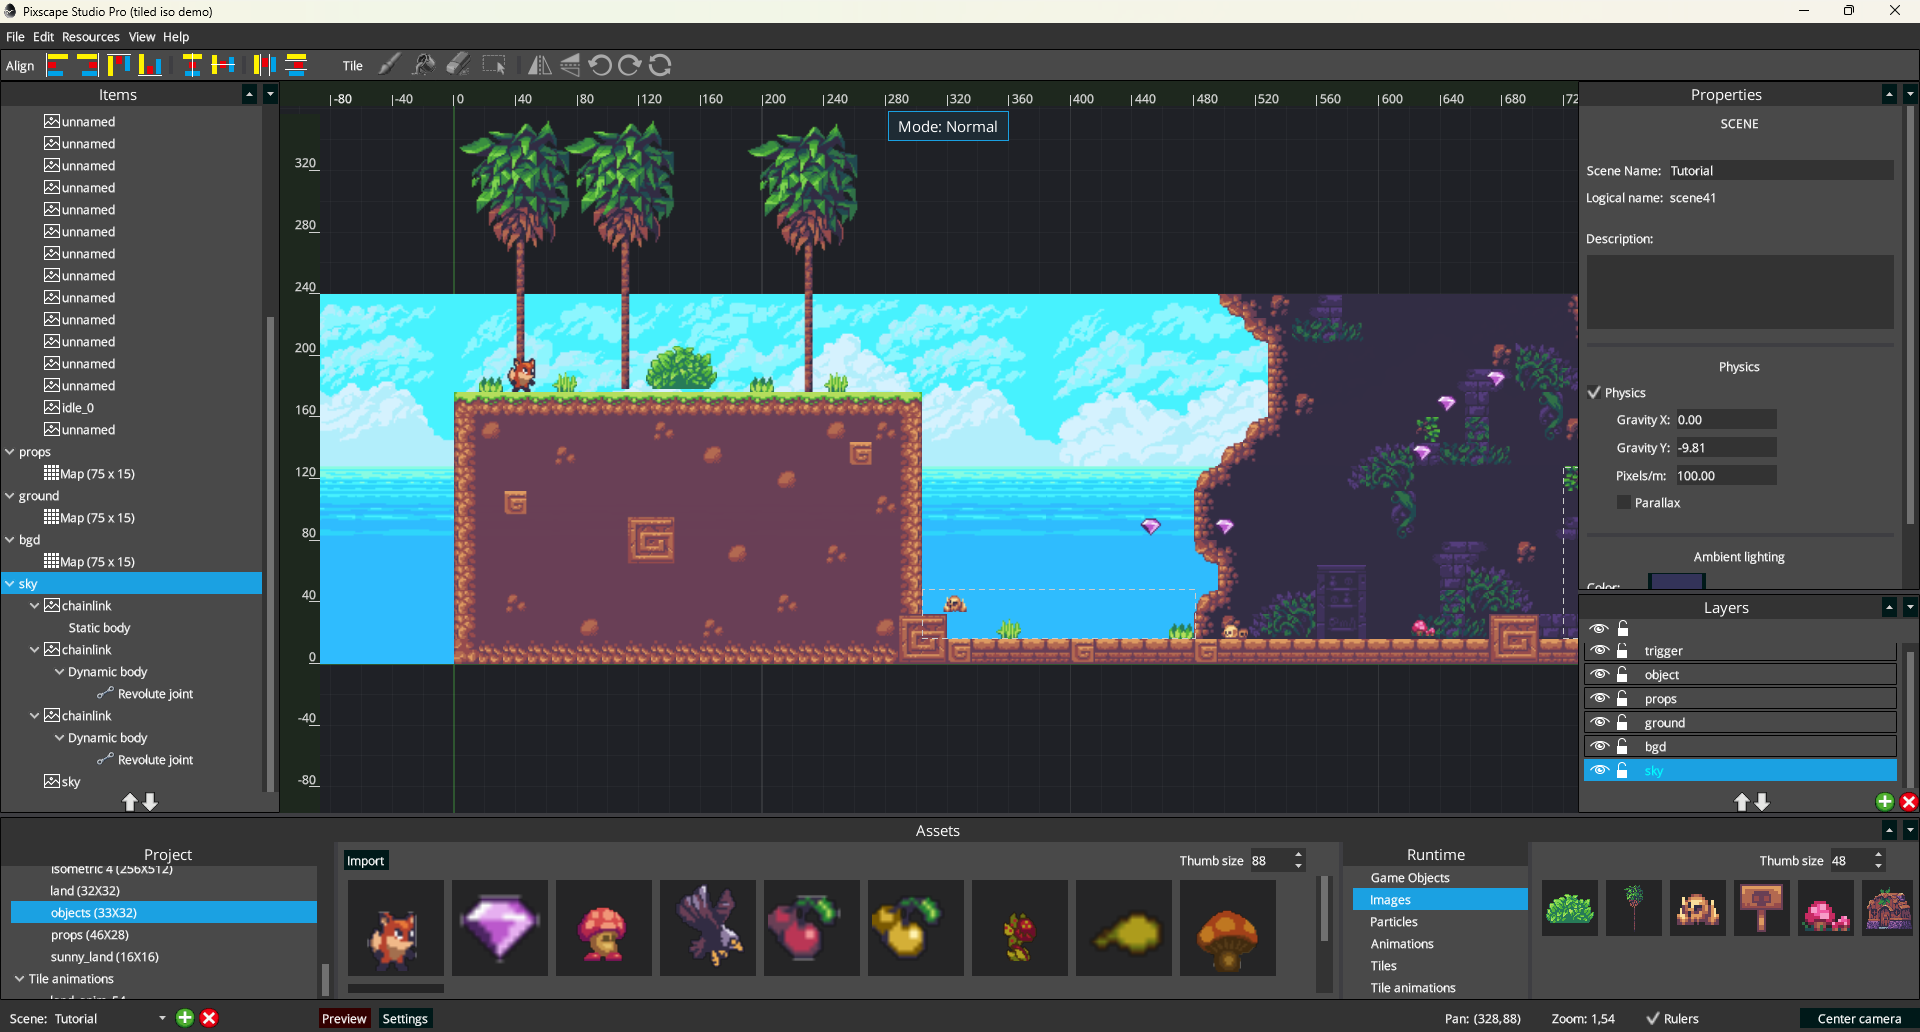Collapse the bgd group in Items
Viewport: 1920px width, 1032px height.
click(10, 540)
